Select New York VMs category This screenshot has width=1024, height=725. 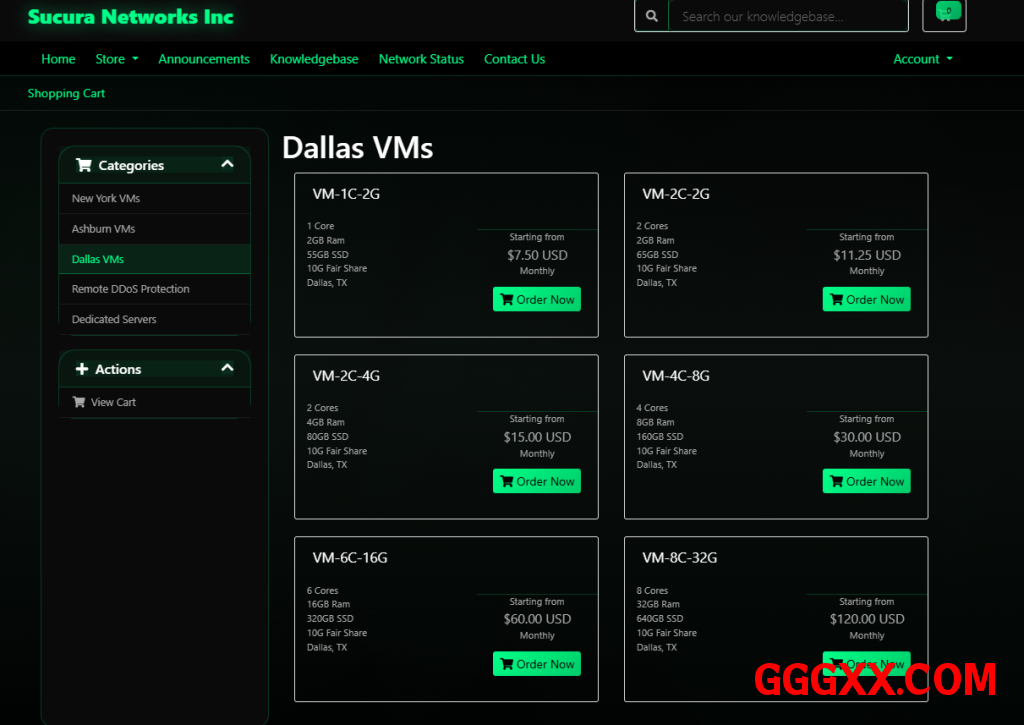tap(106, 198)
